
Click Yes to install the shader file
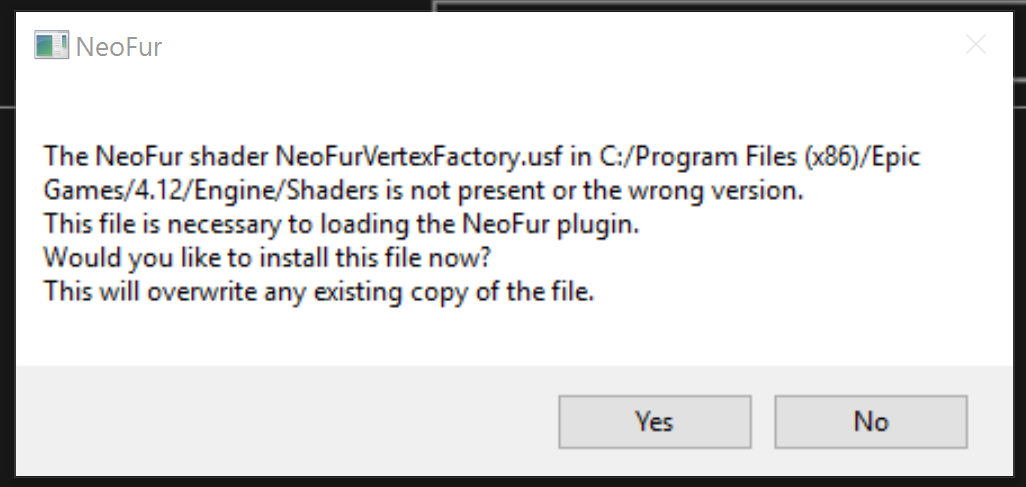[x=654, y=422]
